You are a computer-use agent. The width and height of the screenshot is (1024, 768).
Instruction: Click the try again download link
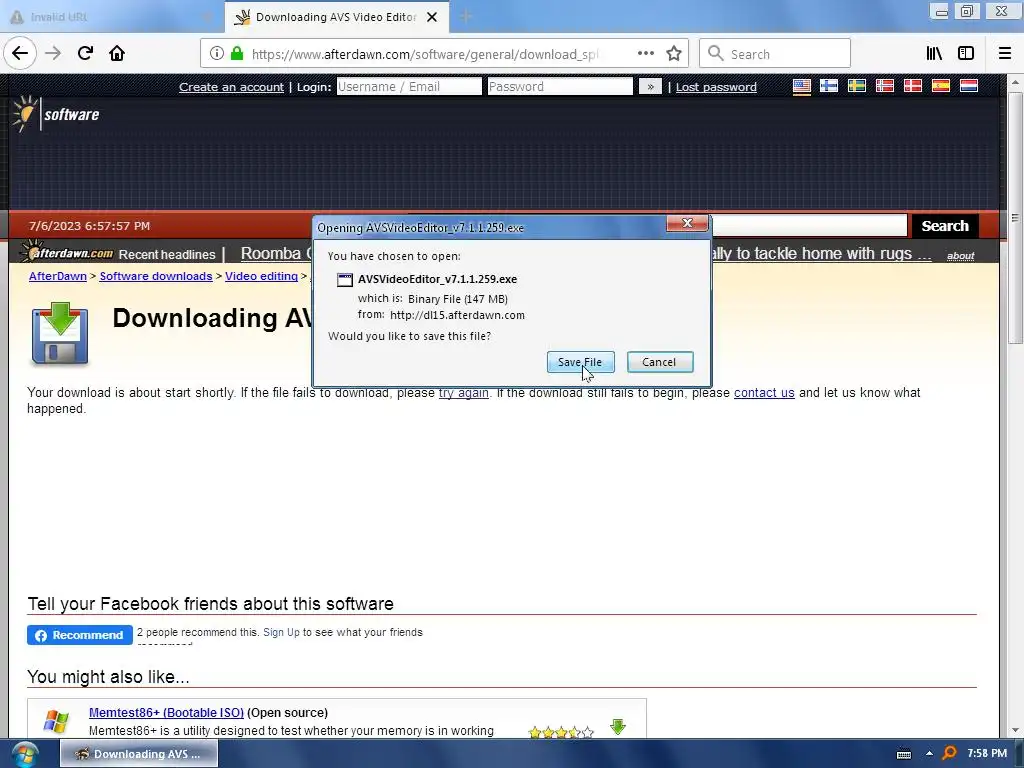click(x=463, y=392)
